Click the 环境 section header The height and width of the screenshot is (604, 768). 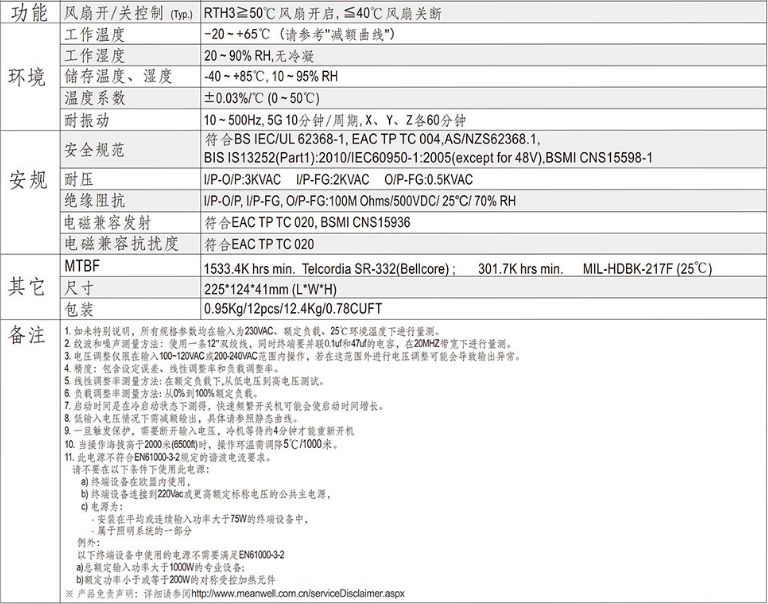point(29,79)
